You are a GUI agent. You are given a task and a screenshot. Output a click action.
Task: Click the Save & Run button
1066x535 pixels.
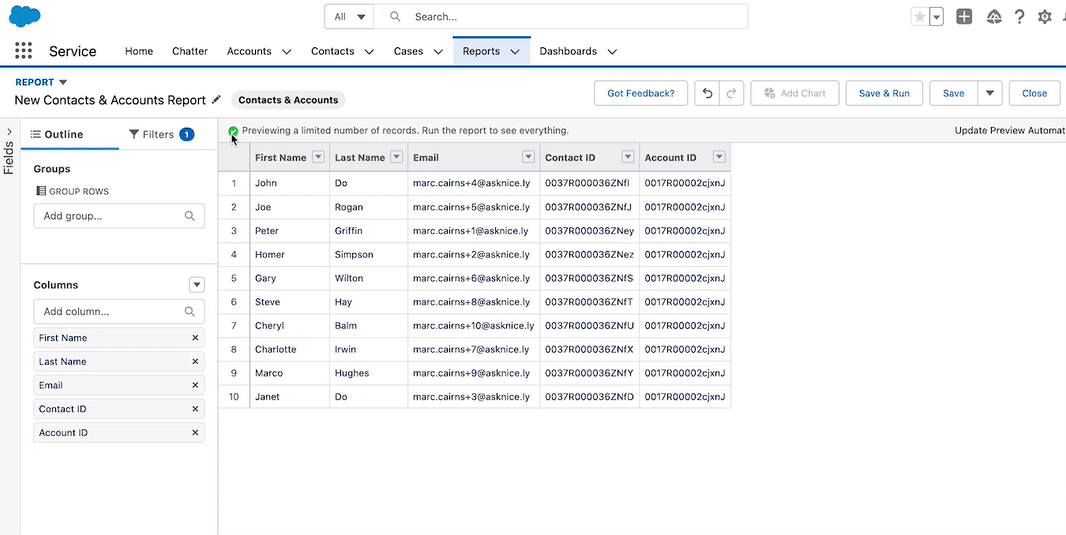tap(884, 93)
